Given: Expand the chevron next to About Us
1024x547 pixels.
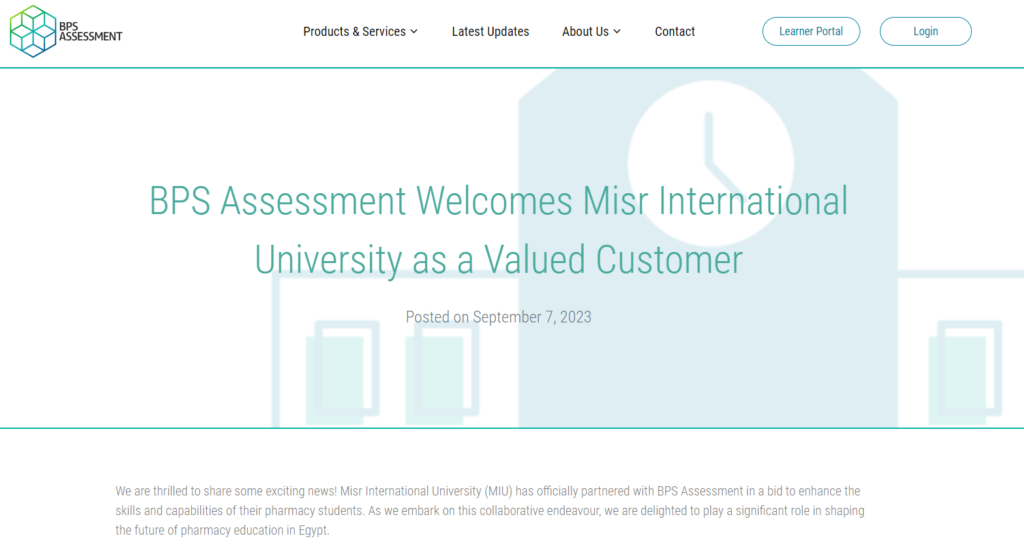Looking at the screenshot, I should coord(617,32).
